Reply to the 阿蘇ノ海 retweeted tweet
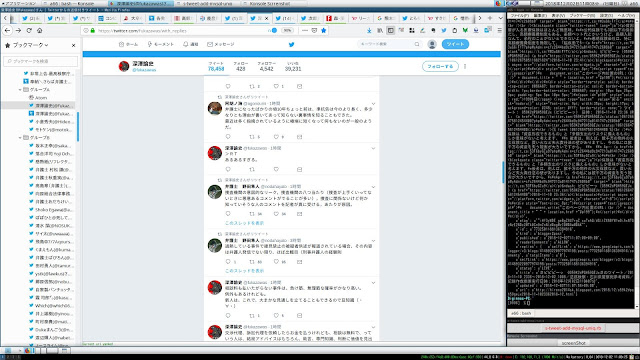 pos(228,137)
